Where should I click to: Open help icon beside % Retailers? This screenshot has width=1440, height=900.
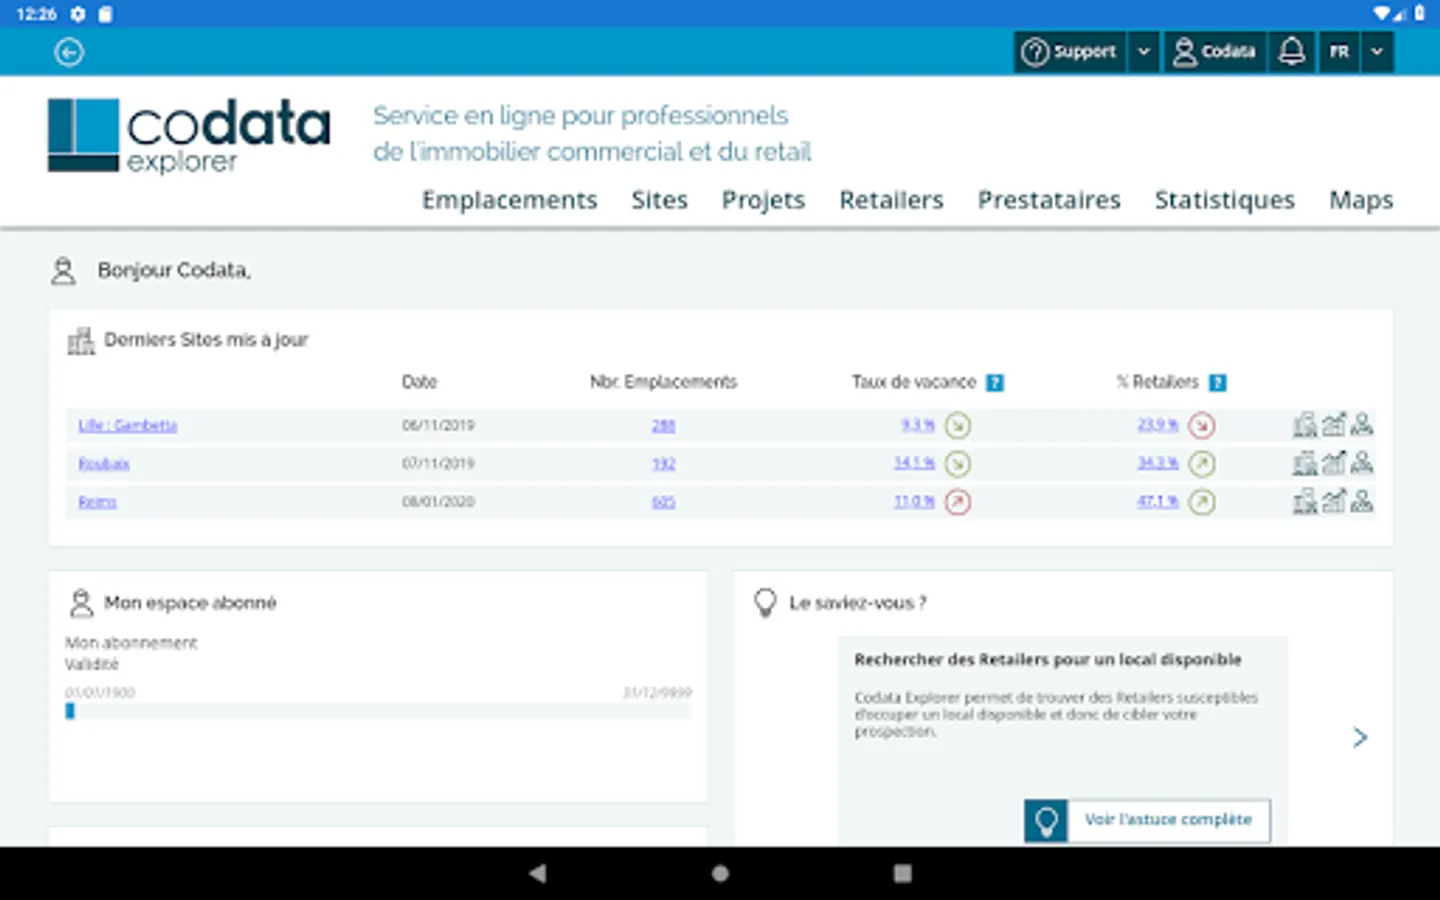coord(1217,382)
